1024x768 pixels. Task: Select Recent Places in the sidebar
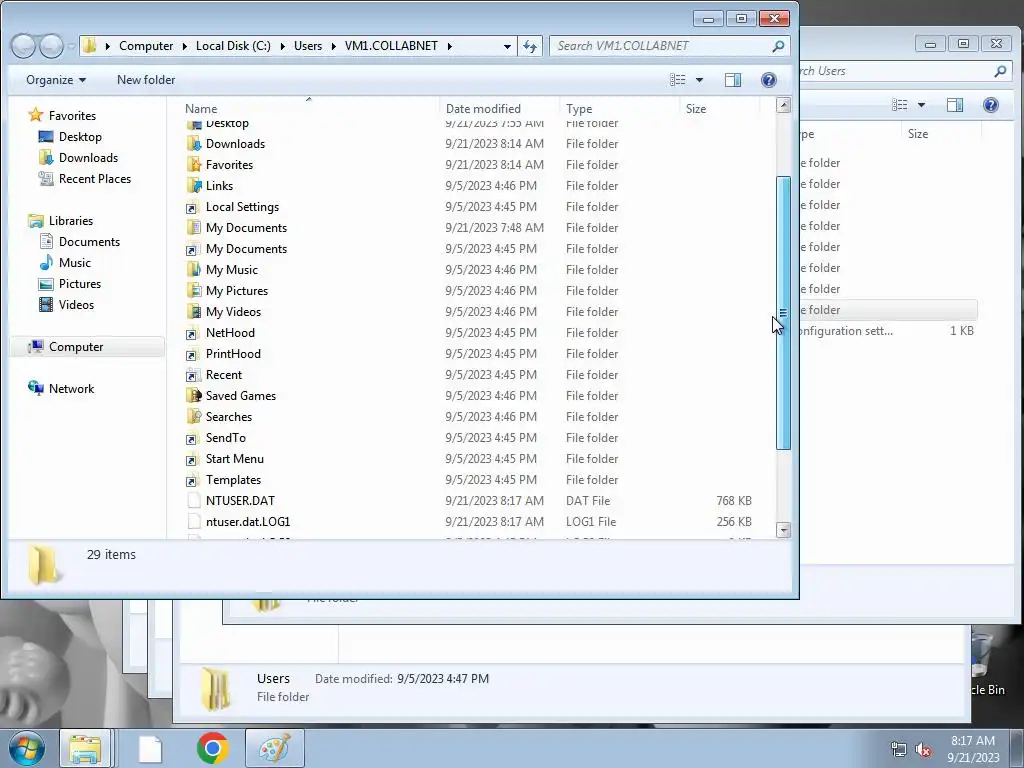click(95, 178)
